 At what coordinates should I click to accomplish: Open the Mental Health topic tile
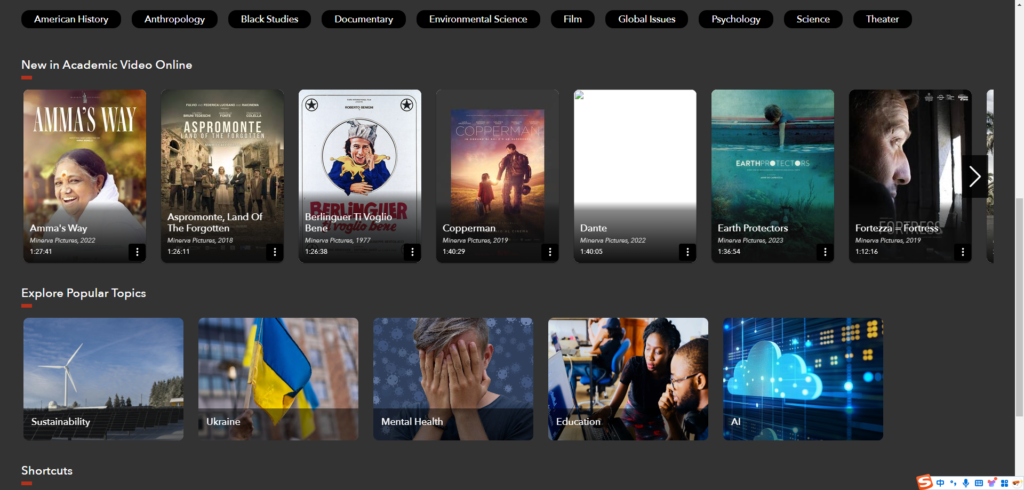(453, 379)
